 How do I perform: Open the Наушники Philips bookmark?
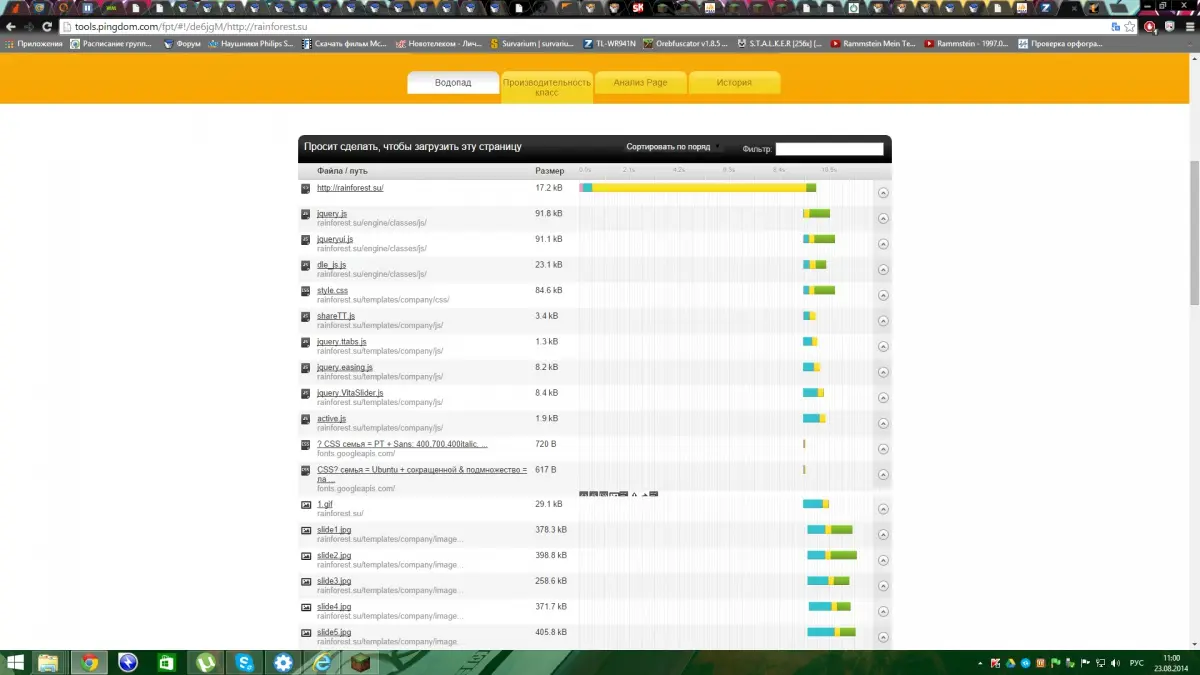click(x=251, y=44)
